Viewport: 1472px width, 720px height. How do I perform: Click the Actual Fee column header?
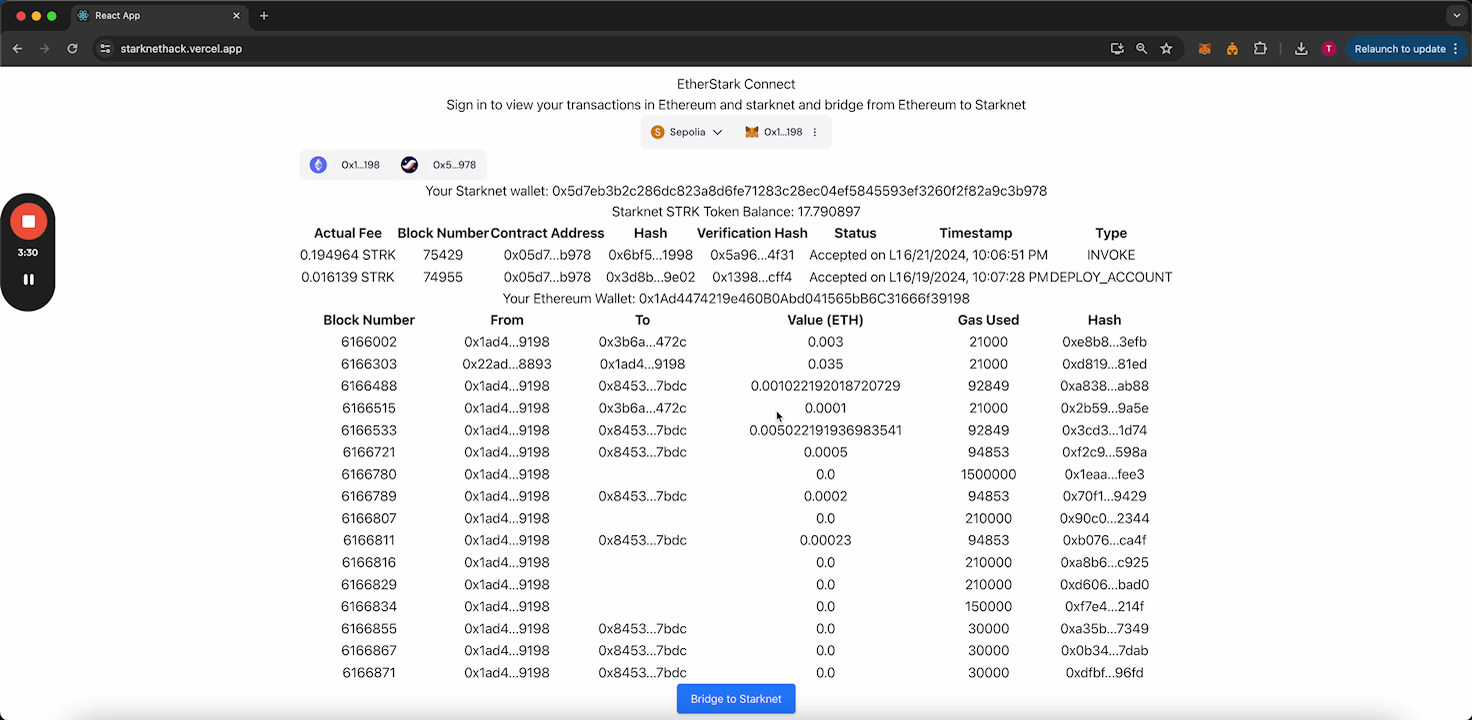click(348, 233)
